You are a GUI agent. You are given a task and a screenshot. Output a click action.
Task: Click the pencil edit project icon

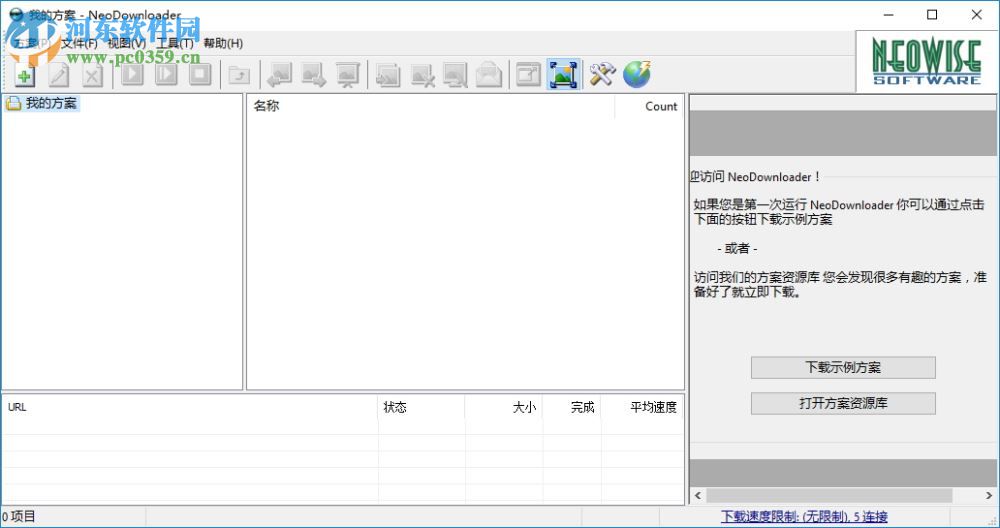[x=59, y=75]
